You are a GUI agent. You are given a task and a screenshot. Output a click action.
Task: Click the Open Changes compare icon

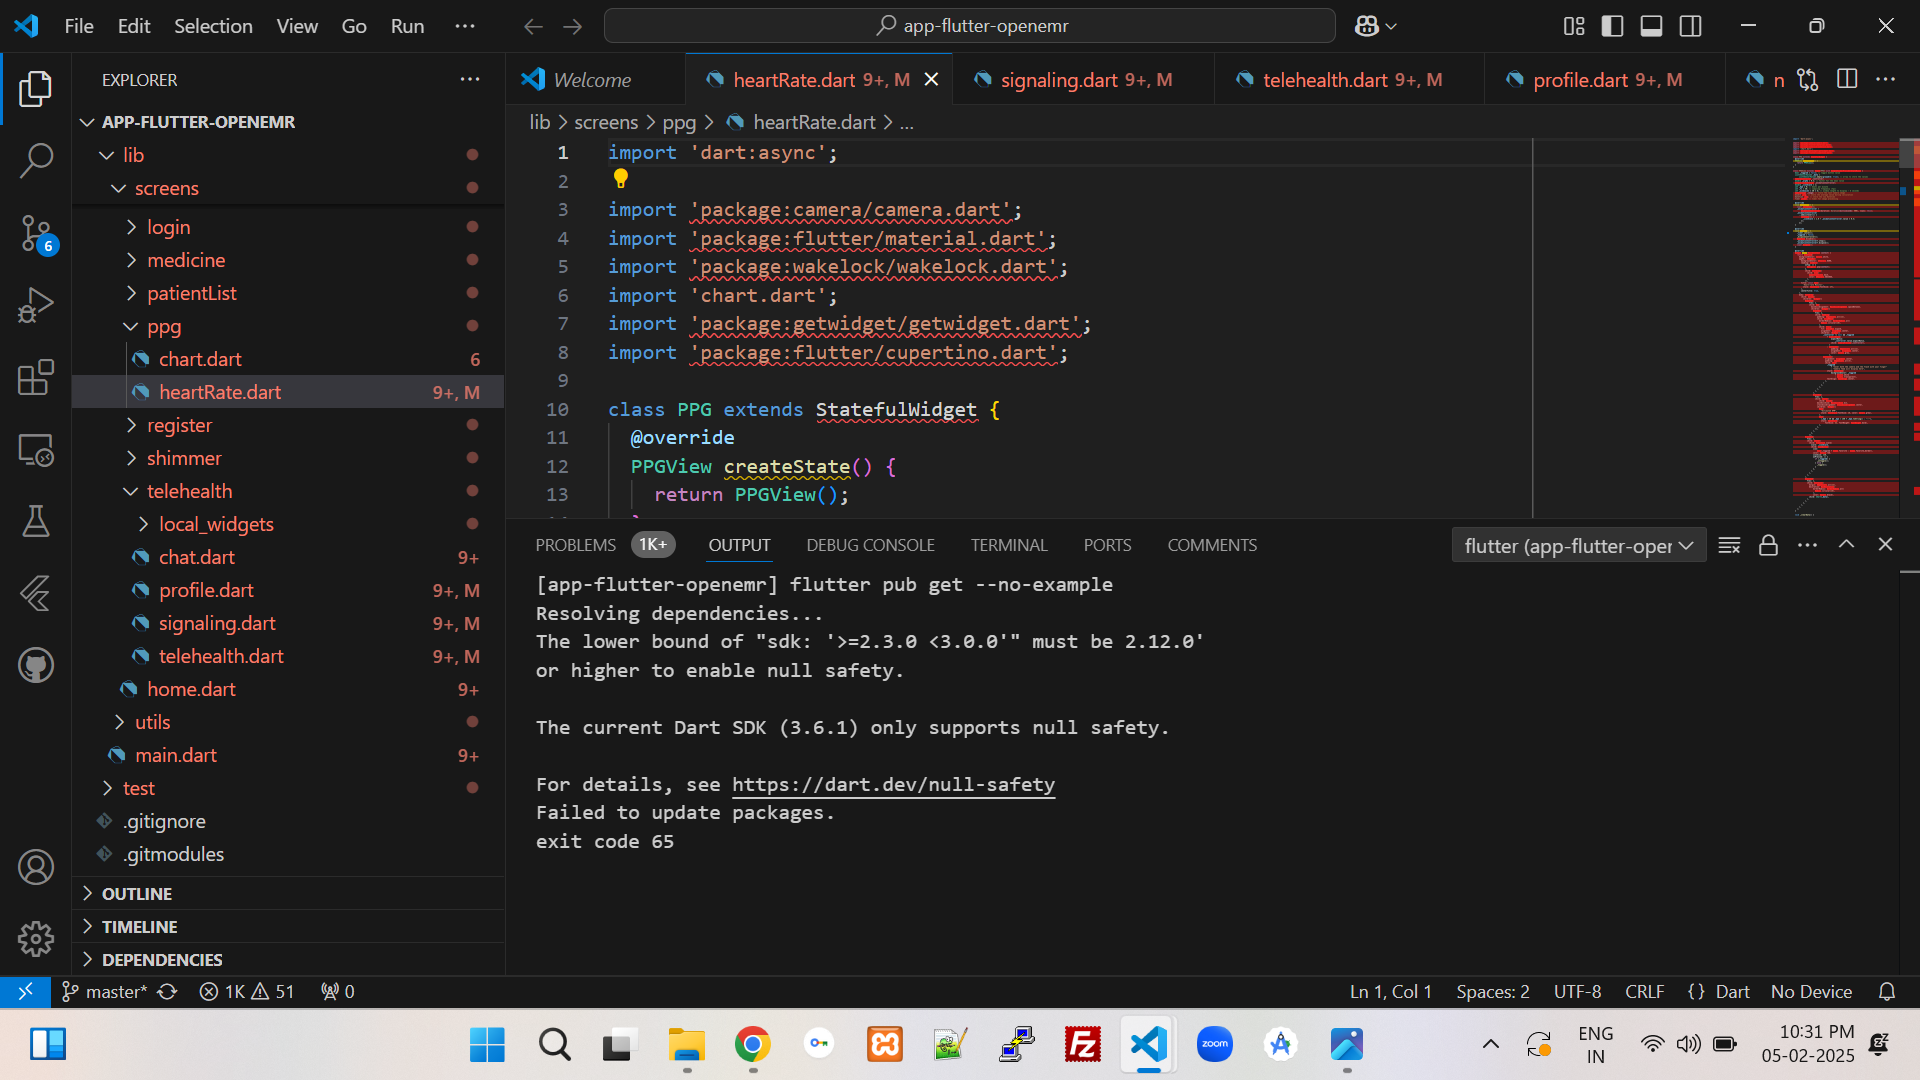(x=1807, y=79)
